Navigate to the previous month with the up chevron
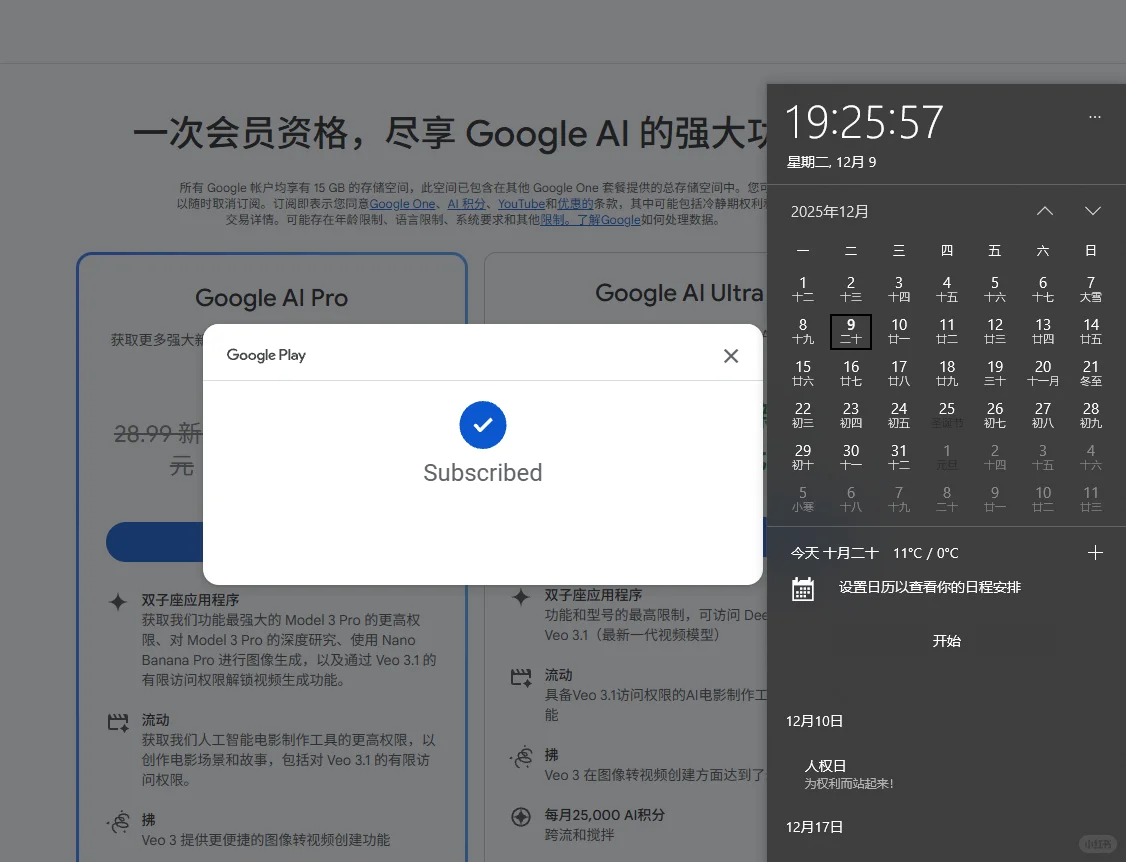Screen dimensions: 1126x862 [1044, 211]
